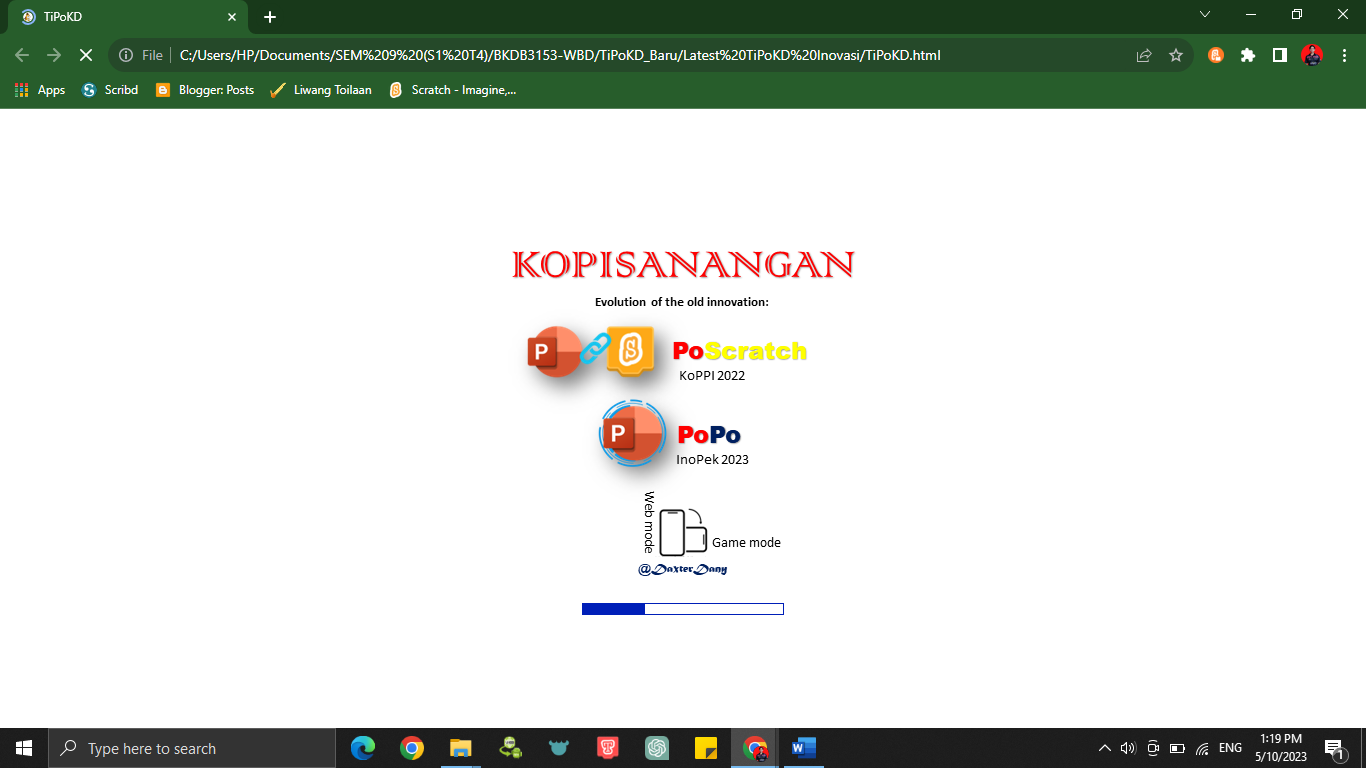The width and height of the screenshot is (1366, 768).
Task: Stop loading the page
Action: pyautogui.click(x=85, y=56)
